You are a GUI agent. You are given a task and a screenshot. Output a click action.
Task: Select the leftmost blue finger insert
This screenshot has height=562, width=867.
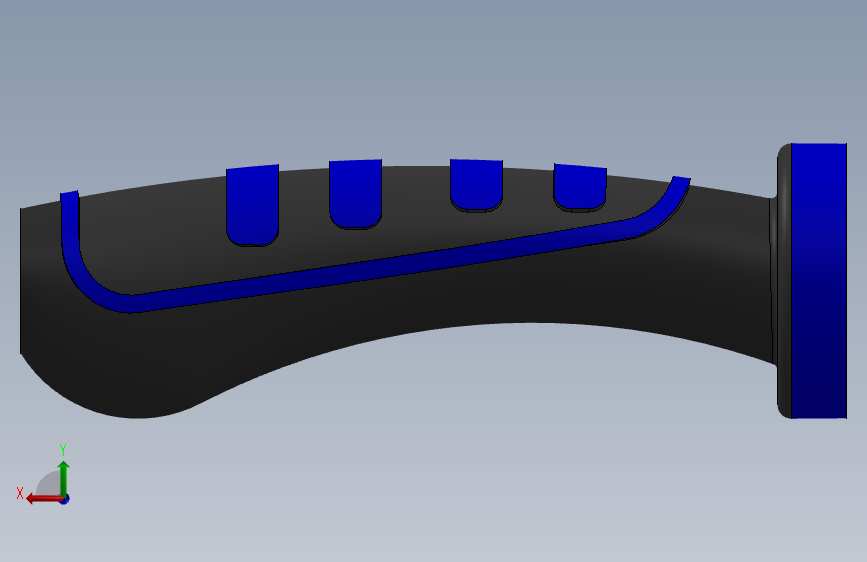(252, 205)
